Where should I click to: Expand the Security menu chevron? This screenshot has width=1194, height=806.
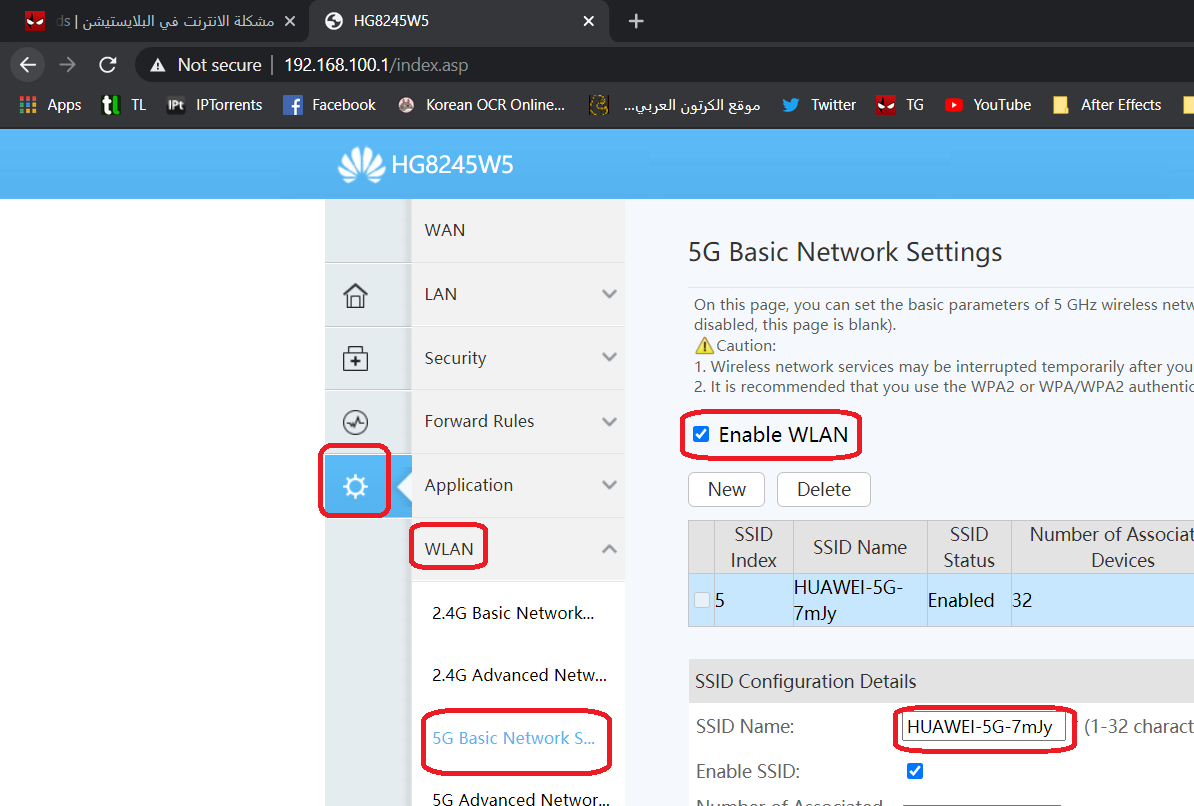(609, 357)
